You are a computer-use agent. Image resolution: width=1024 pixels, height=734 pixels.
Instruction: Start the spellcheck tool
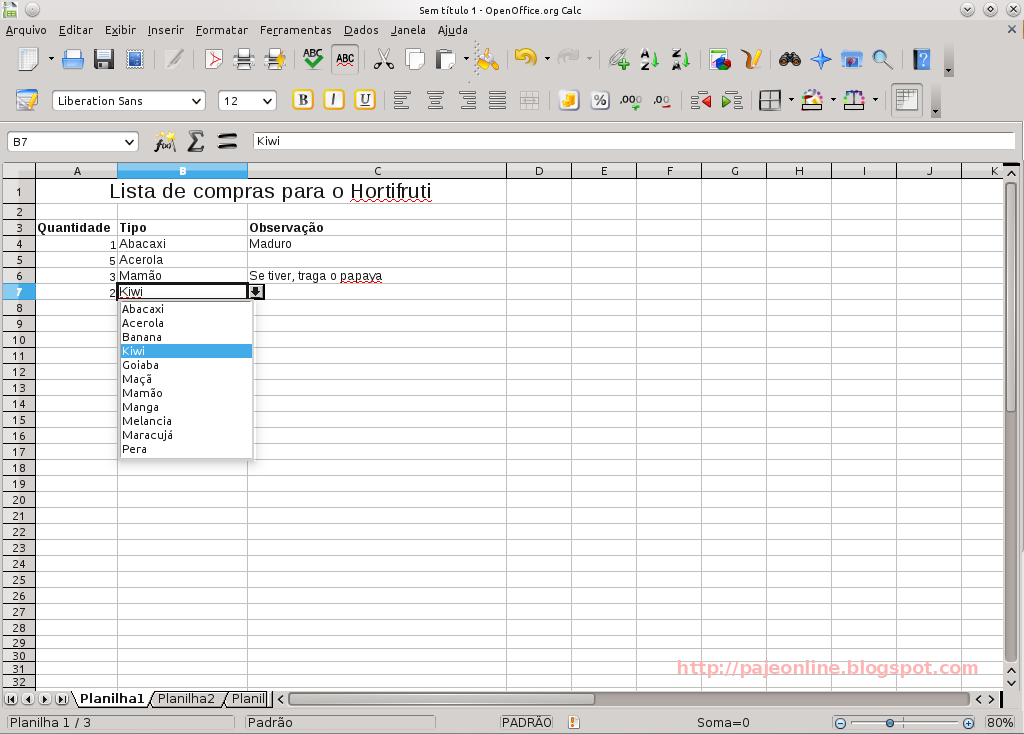[x=313, y=59]
